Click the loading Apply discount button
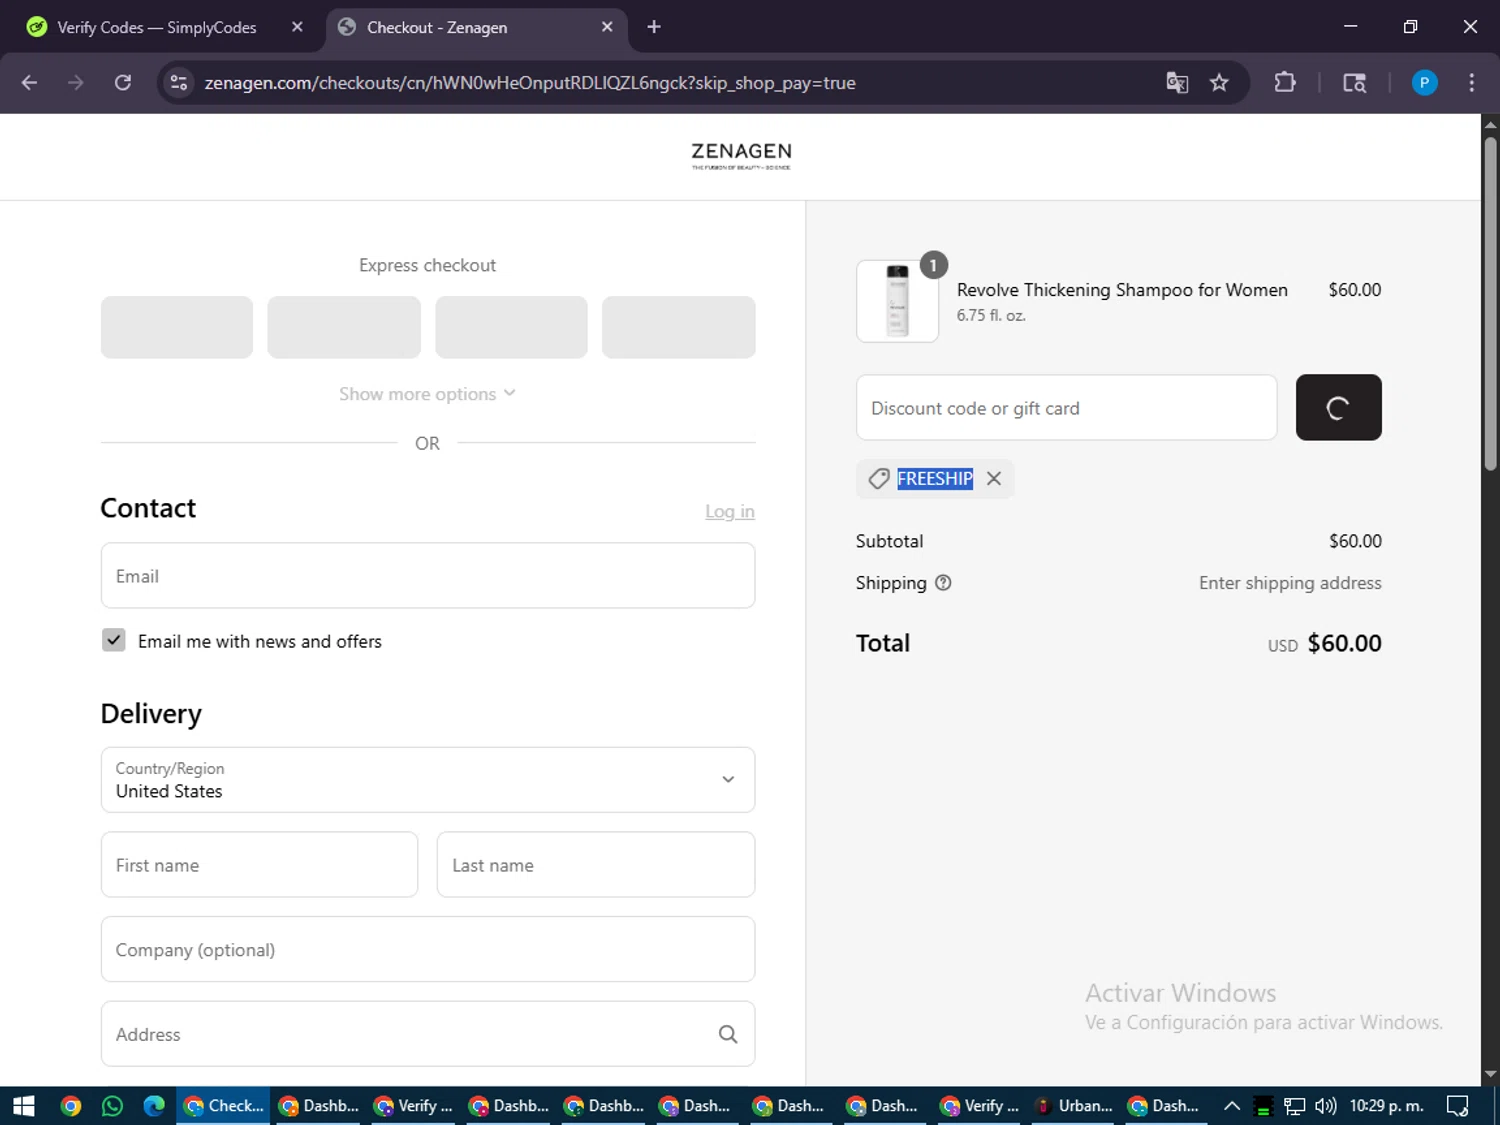This screenshot has height=1125, width=1500. [1338, 407]
